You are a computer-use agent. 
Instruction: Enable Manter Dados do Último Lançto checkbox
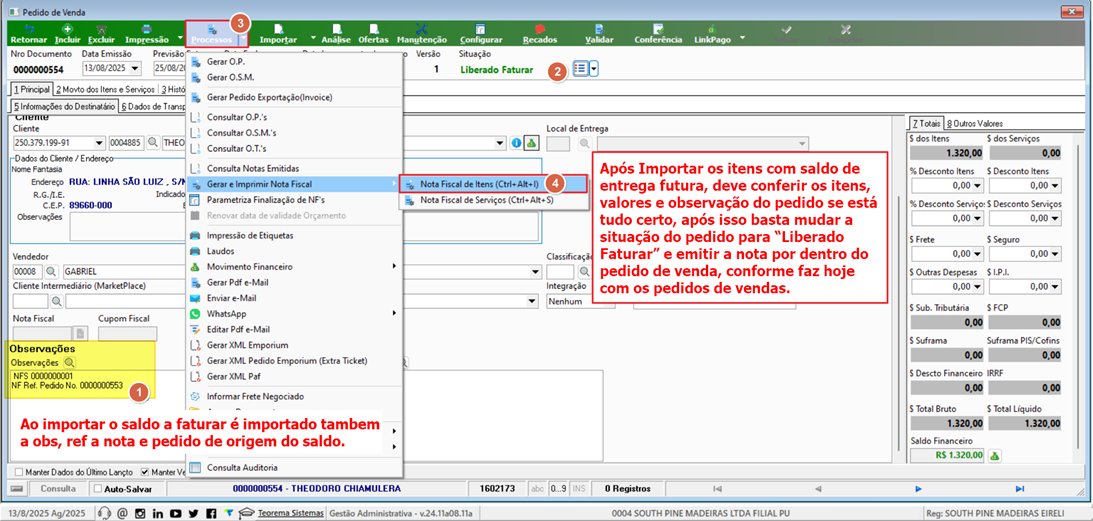pos(19,471)
